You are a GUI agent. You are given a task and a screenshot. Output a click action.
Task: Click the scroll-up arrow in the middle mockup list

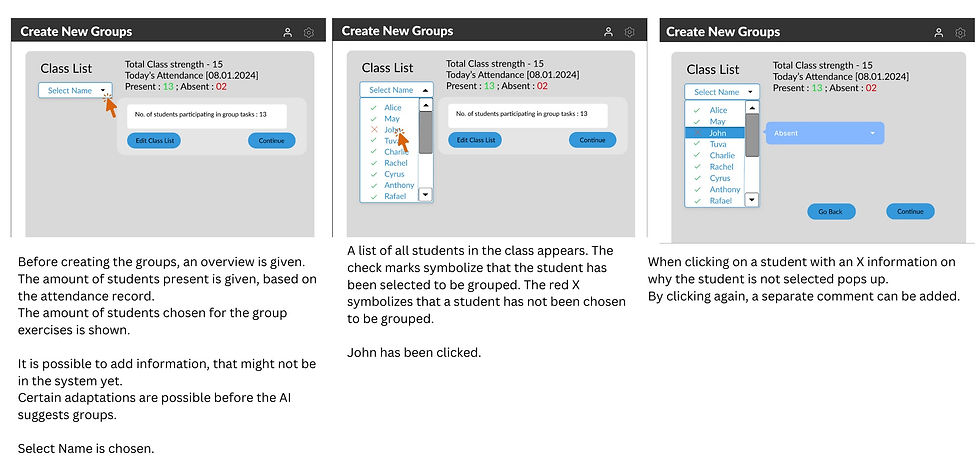click(x=426, y=106)
